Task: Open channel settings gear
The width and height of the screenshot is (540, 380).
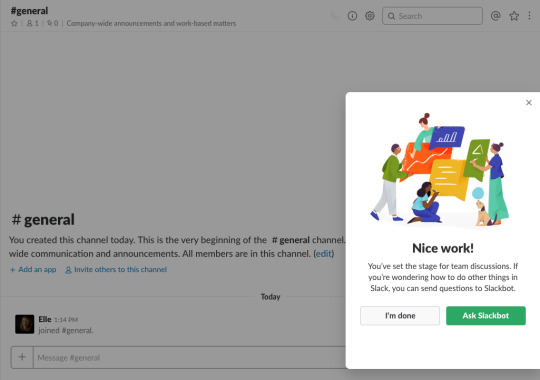Action: [x=370, y=16]
